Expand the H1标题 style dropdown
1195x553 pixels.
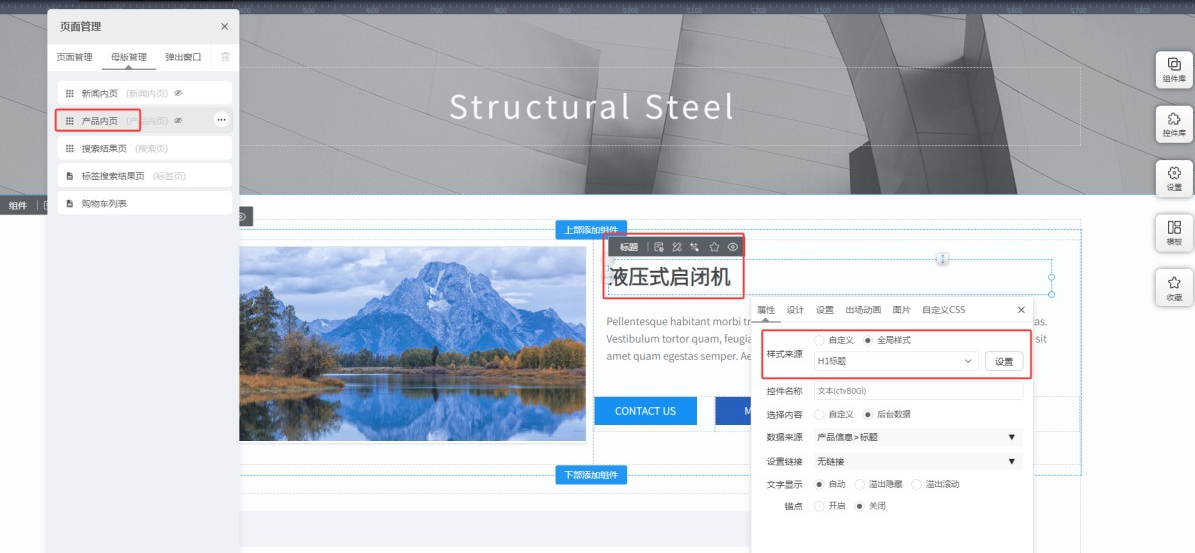tap(895, 361)
